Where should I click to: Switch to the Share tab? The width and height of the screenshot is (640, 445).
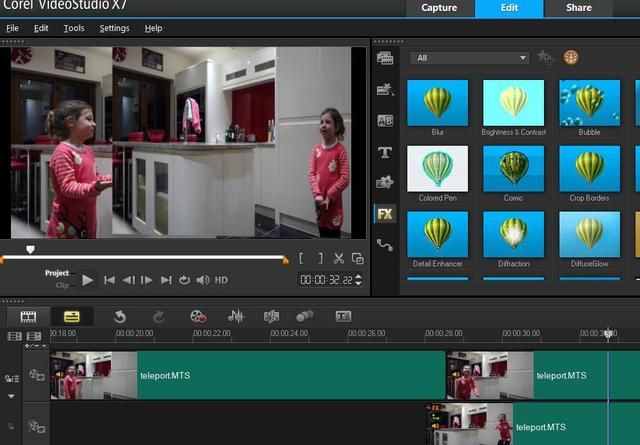(579, 9)
